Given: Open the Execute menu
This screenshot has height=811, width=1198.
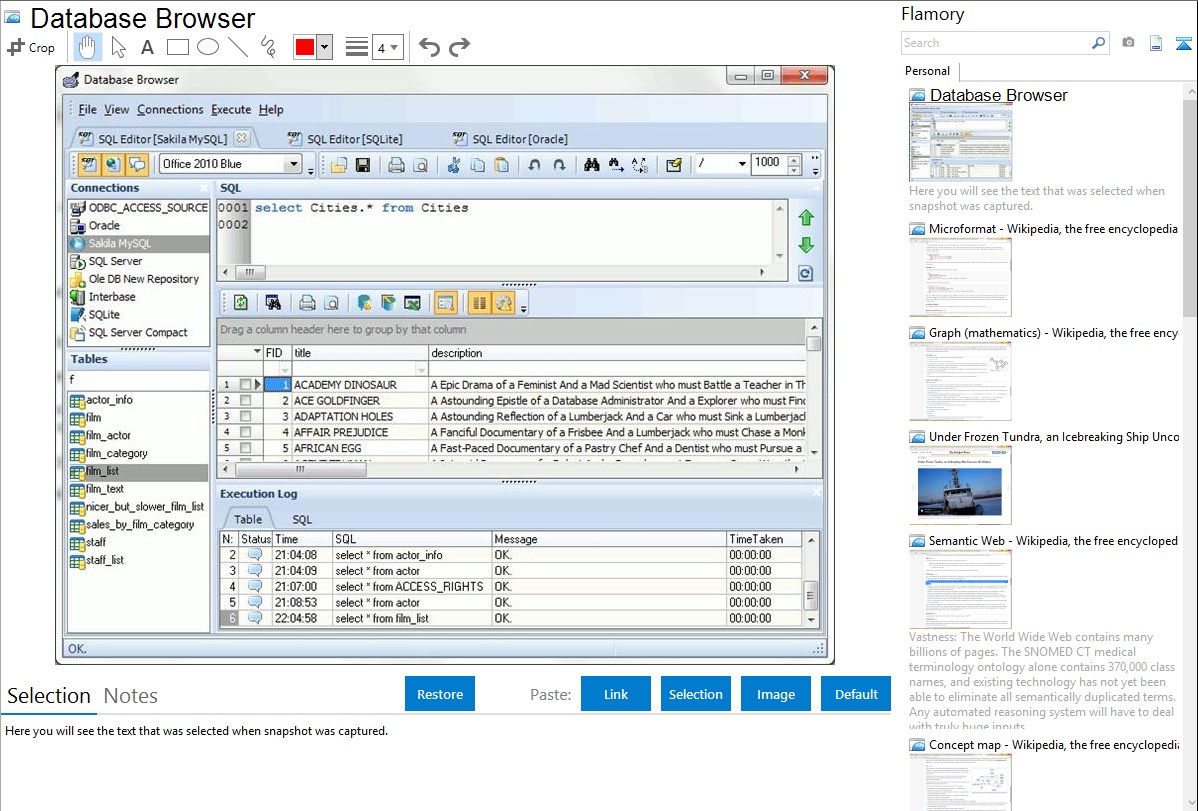Looking at the screenshot, I should click(x=231, y=109).
